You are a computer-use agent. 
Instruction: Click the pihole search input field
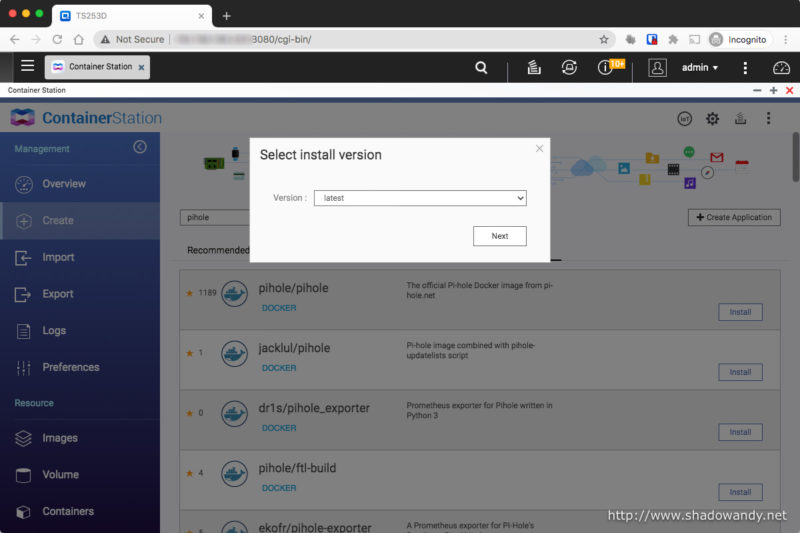[x=215, y=217]
